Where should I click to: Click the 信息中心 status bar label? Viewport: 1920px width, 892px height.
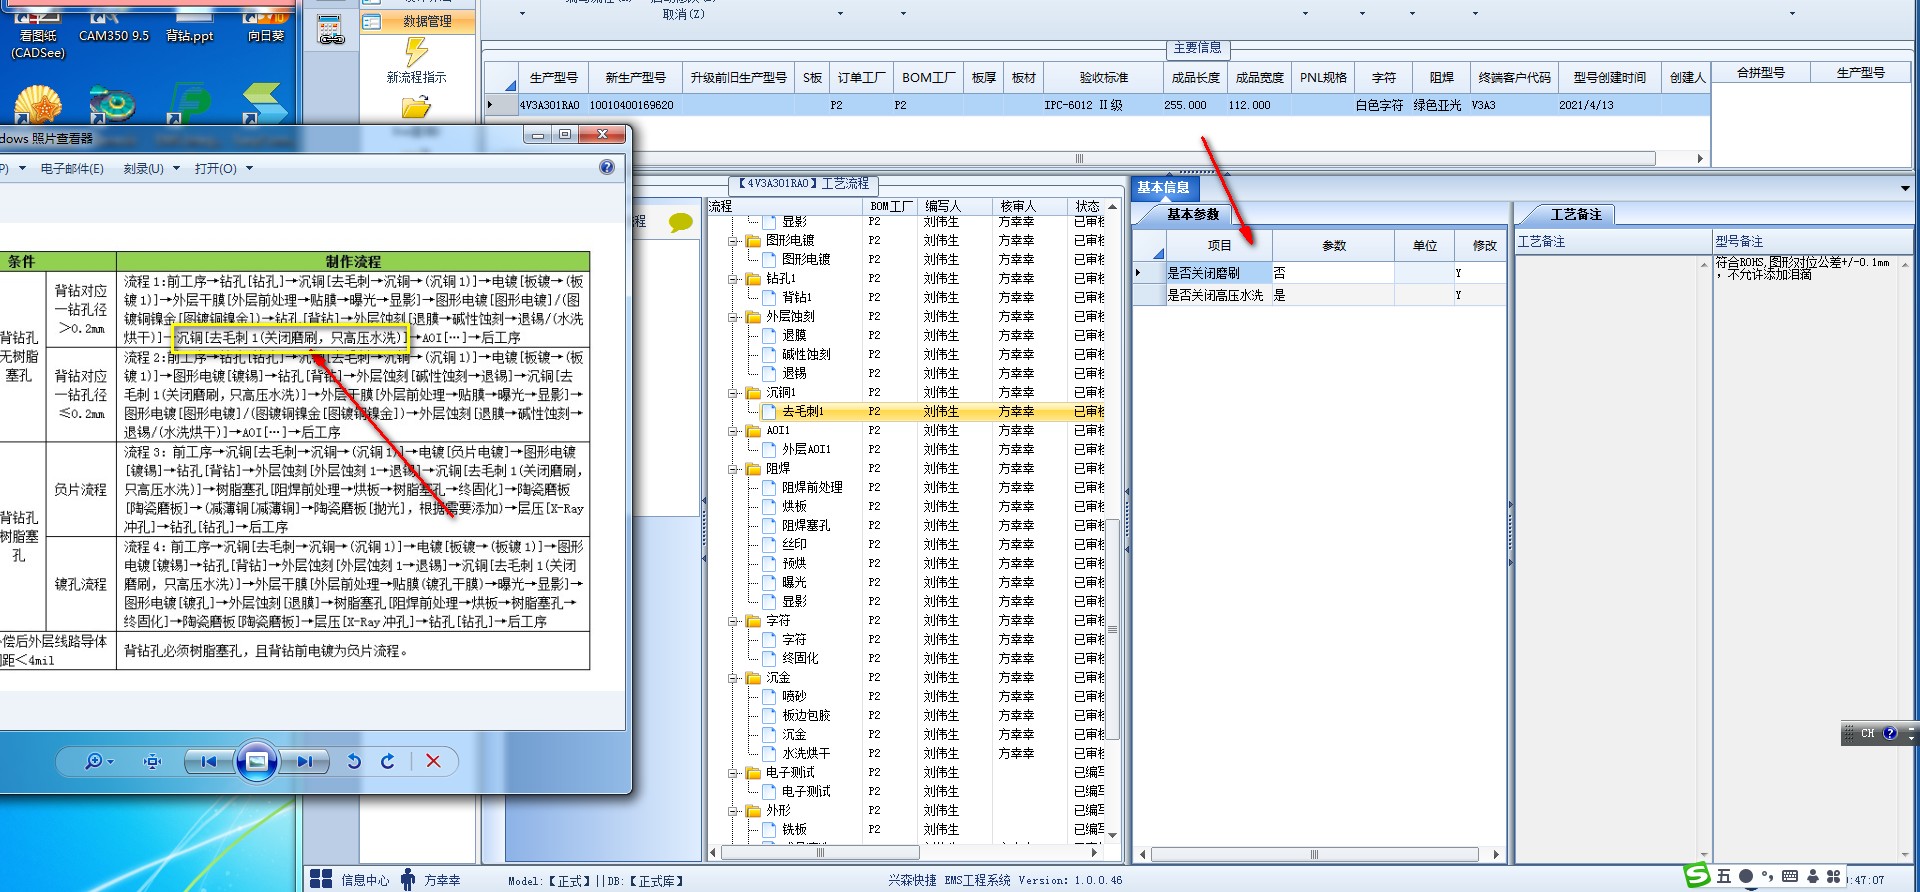[365, 880]
